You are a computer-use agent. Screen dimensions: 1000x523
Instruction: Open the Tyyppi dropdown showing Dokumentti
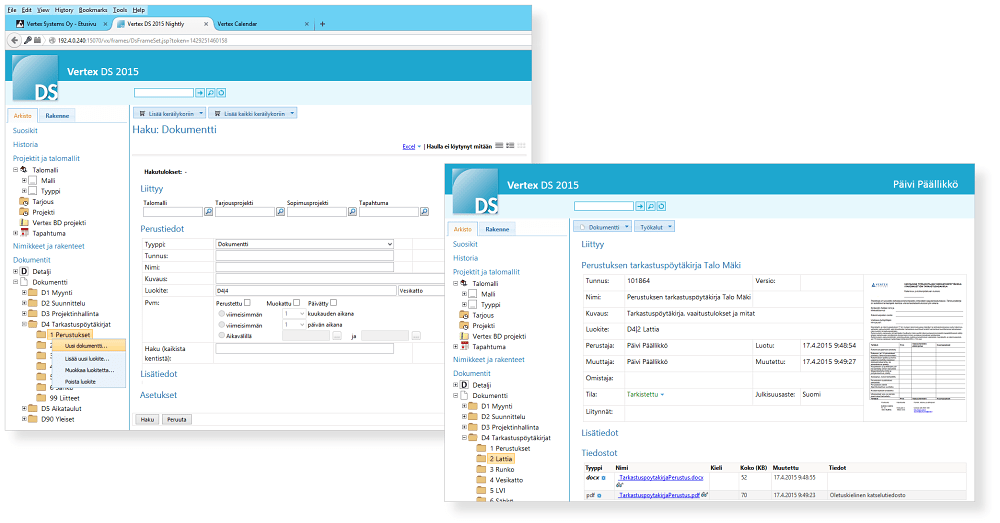tap(305, 244)
